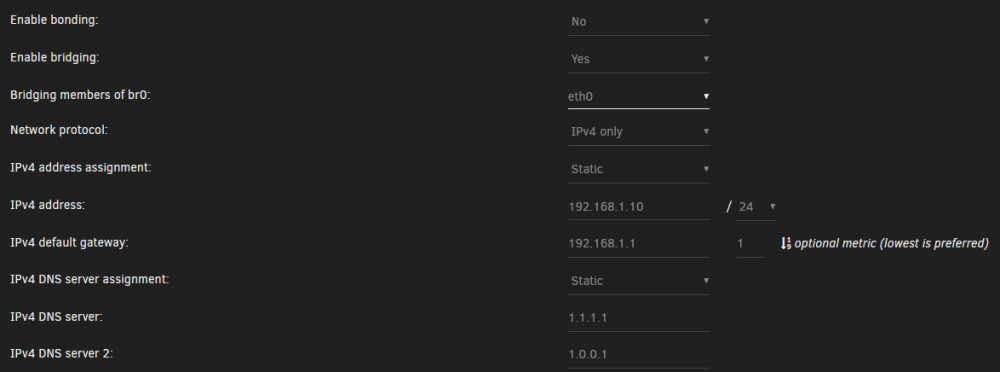1000x372 pixels.
Task: Click the gateway metric field showing 1
Action: [750, 244]
